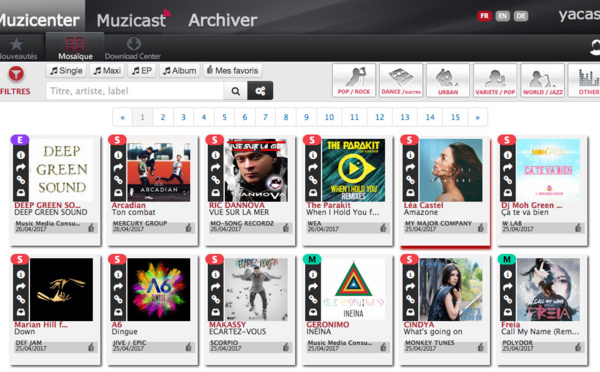Download icon on A6 Dingue card

(118, 312)
